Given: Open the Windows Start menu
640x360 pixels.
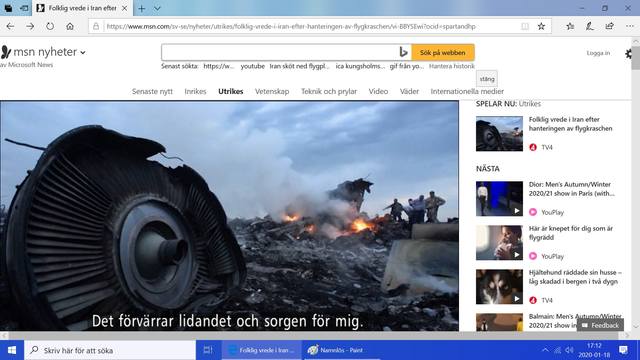Looking at the screenshot, I should (12, 350).
